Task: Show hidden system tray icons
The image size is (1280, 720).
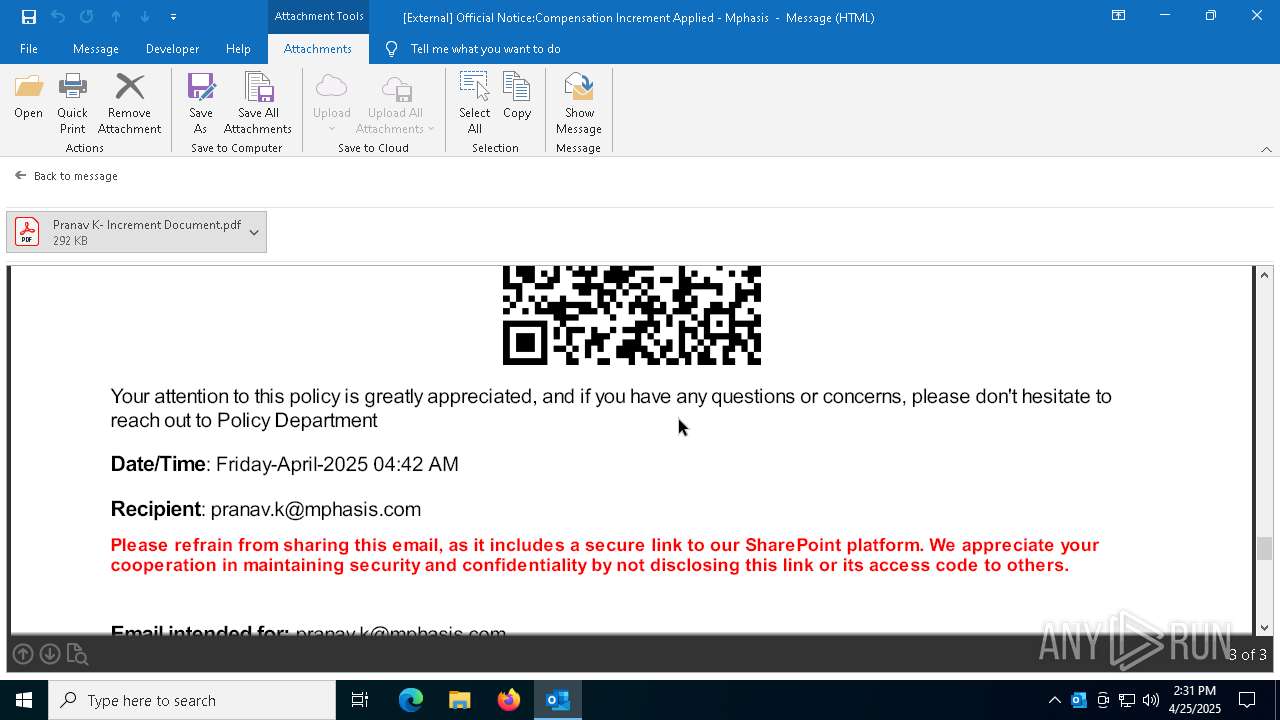Action: click(x=1055, y=700)
